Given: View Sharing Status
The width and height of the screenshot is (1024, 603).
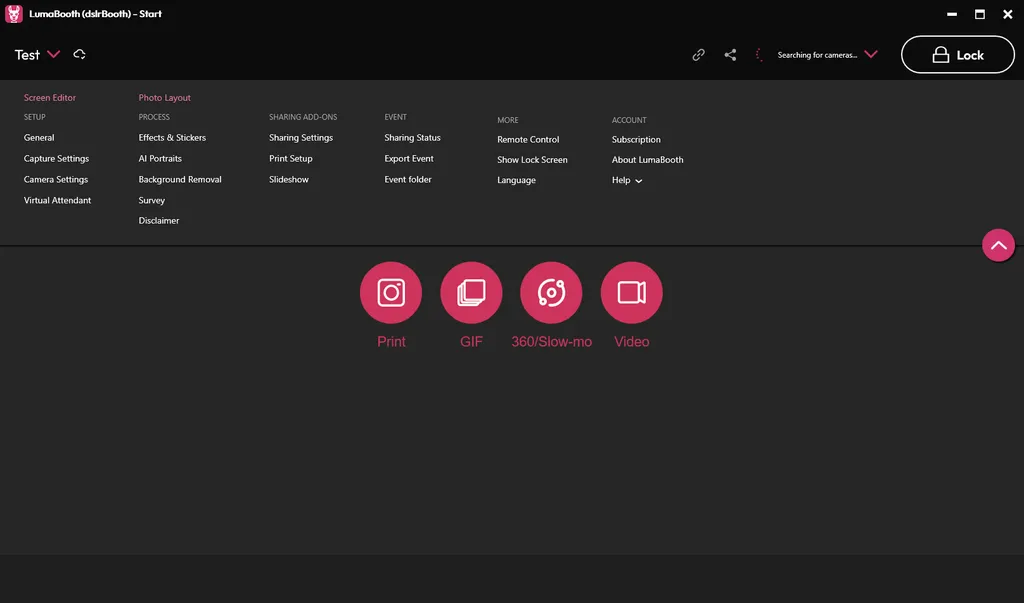Looking at the screenshot, I should (412, 138).
